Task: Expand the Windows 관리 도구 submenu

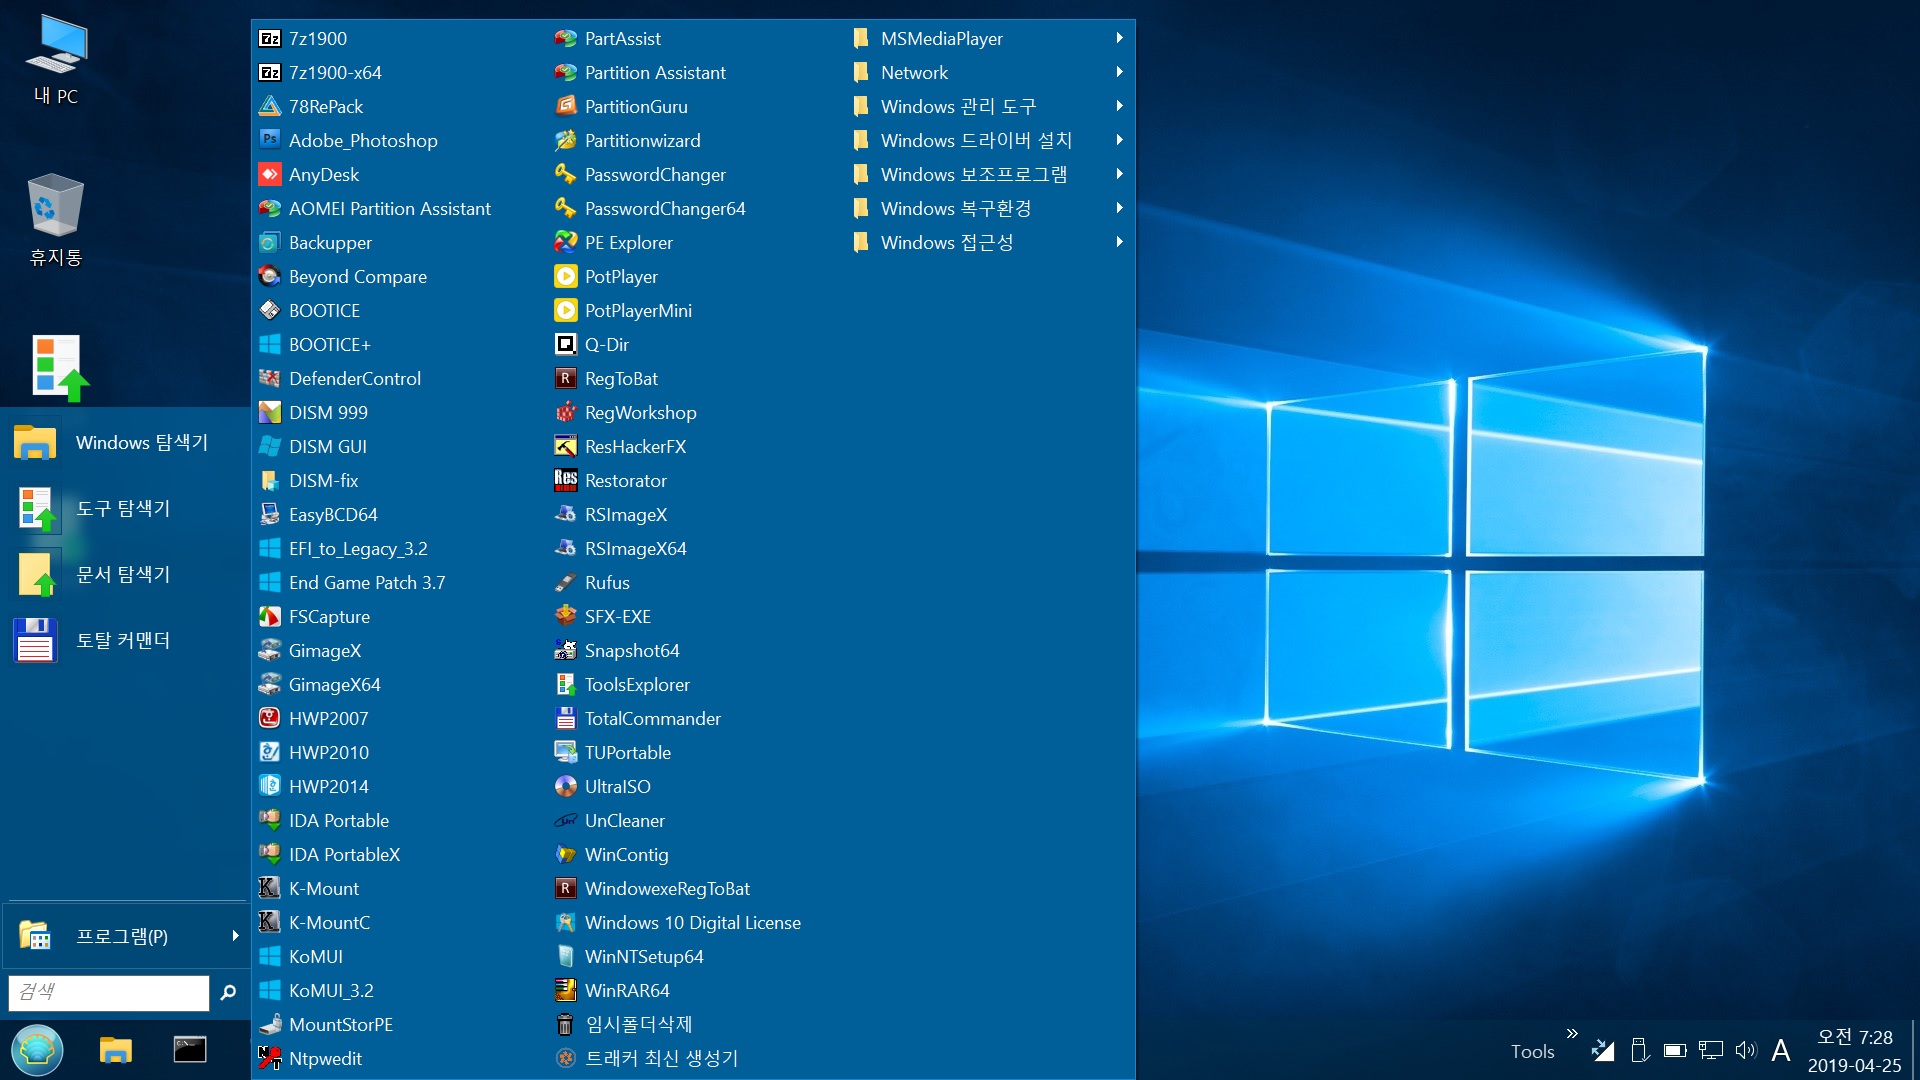Action: coord(1119,106)
